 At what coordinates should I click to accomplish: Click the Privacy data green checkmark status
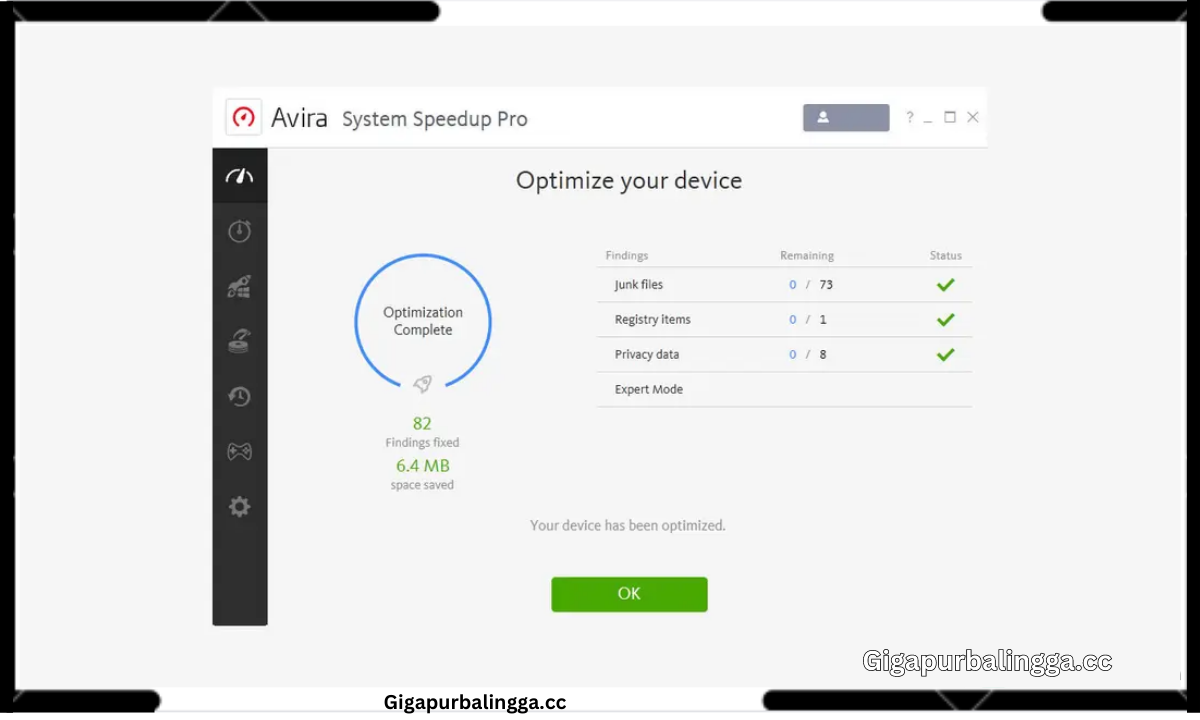945,355
